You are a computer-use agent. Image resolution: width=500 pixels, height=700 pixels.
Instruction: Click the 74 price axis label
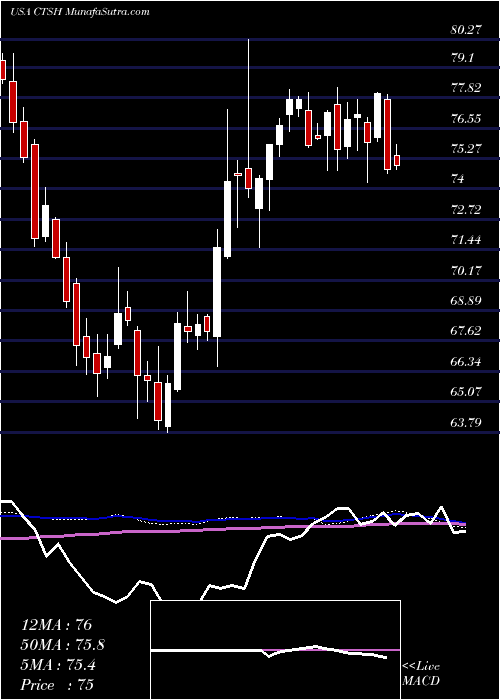pos(458,179)
